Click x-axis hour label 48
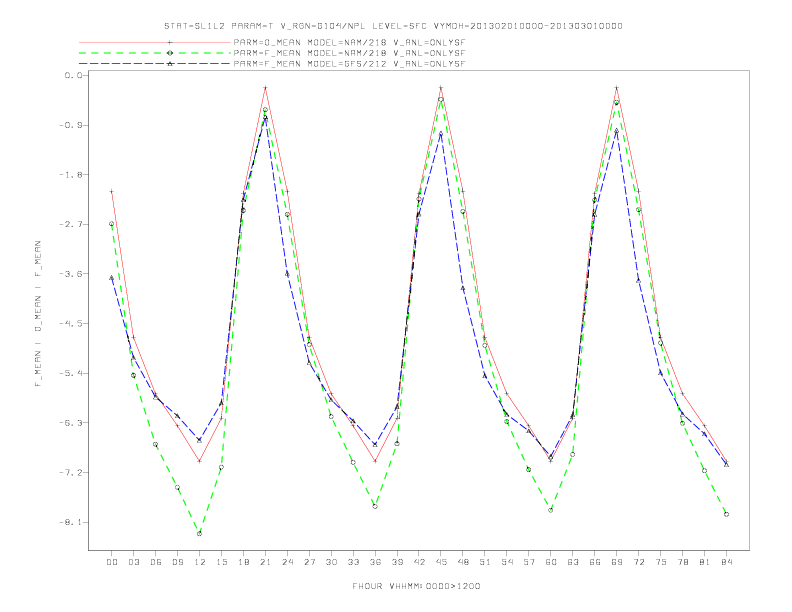 (x=463, y=562)
